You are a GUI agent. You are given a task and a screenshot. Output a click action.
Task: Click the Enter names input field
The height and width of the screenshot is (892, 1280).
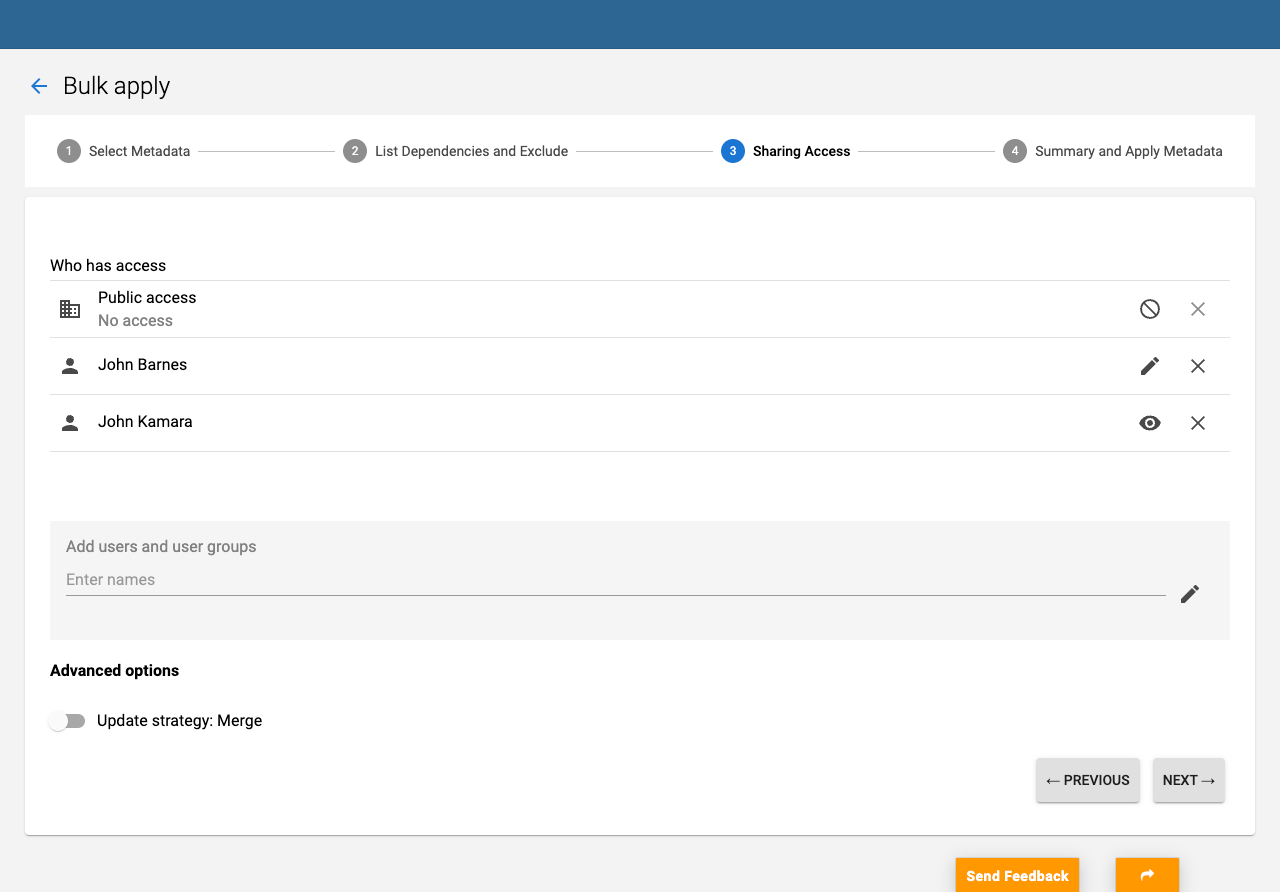400,580
